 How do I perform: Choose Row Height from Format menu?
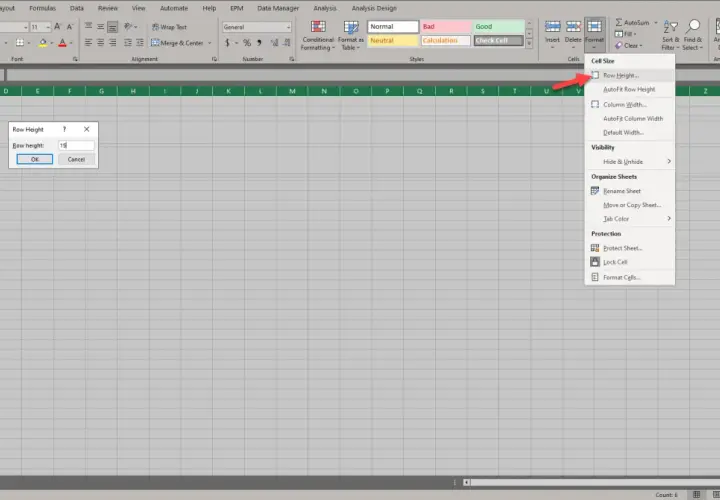click(x=630, y=75)
